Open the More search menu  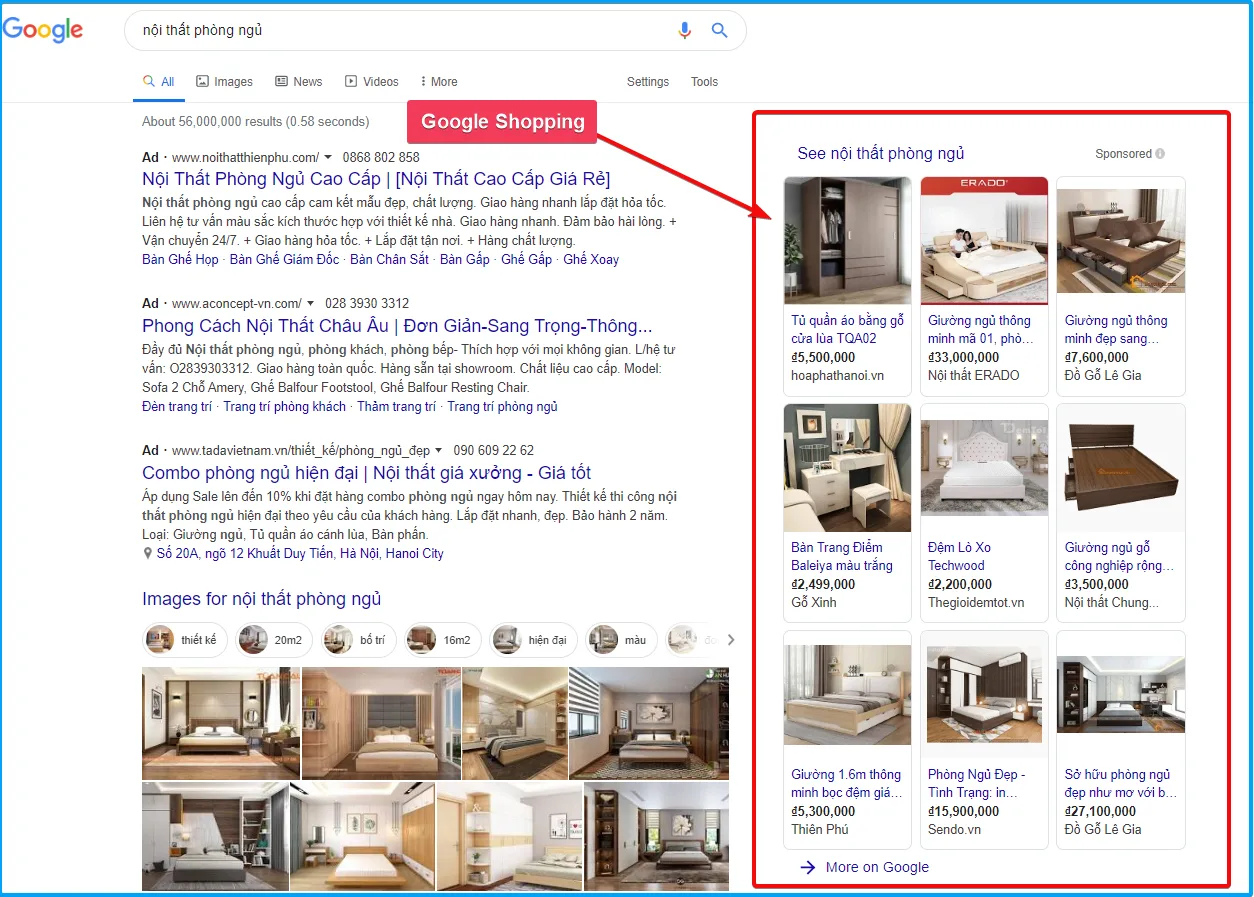click(x=439, y=82)
